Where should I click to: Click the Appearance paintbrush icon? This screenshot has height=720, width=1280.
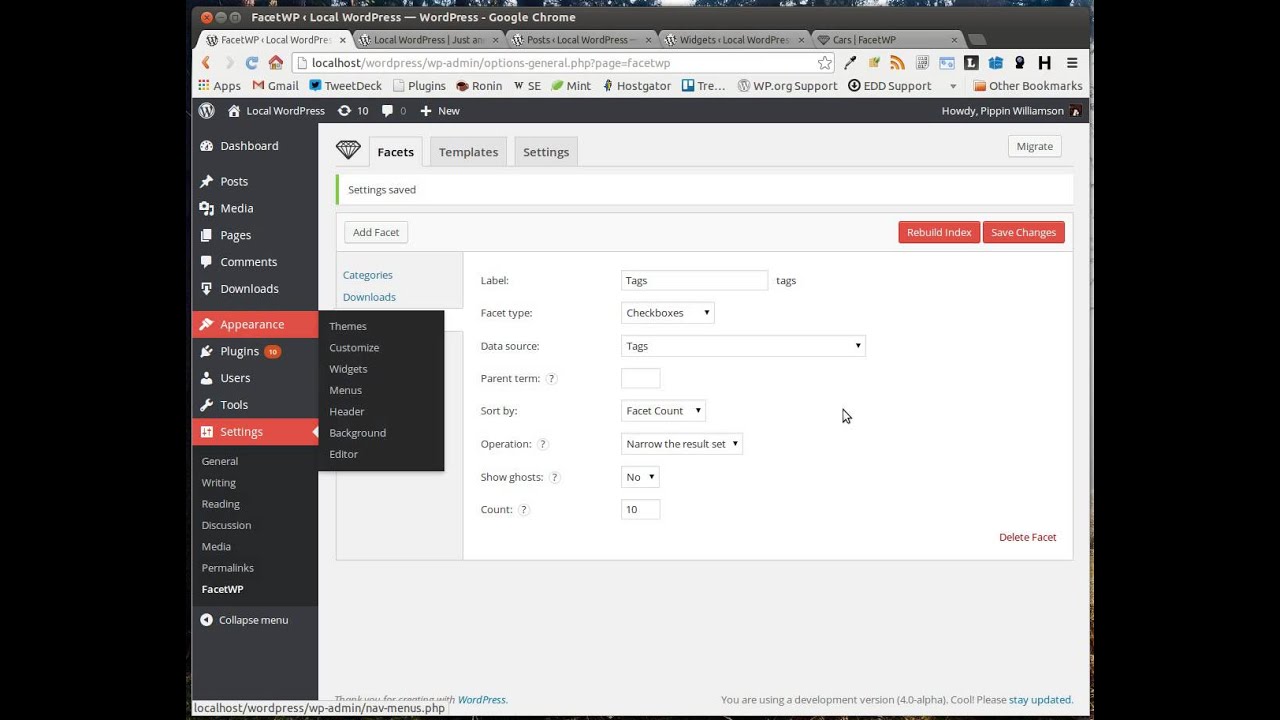(x=206, y=324)
